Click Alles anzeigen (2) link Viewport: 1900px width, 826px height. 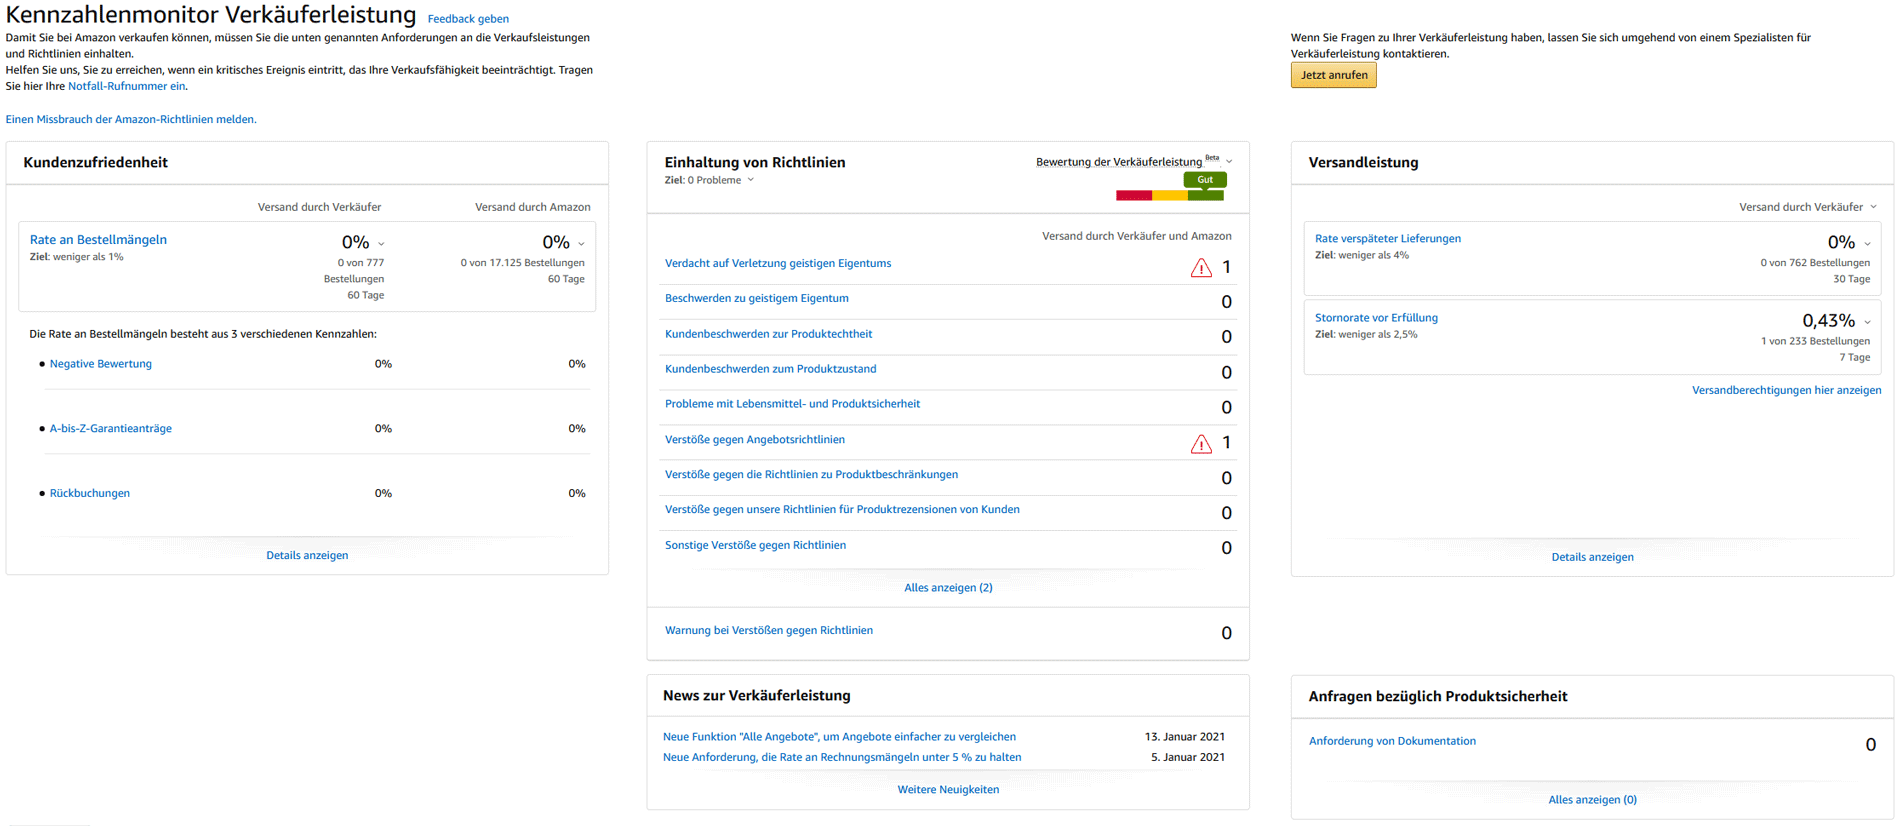coord(948,588)
